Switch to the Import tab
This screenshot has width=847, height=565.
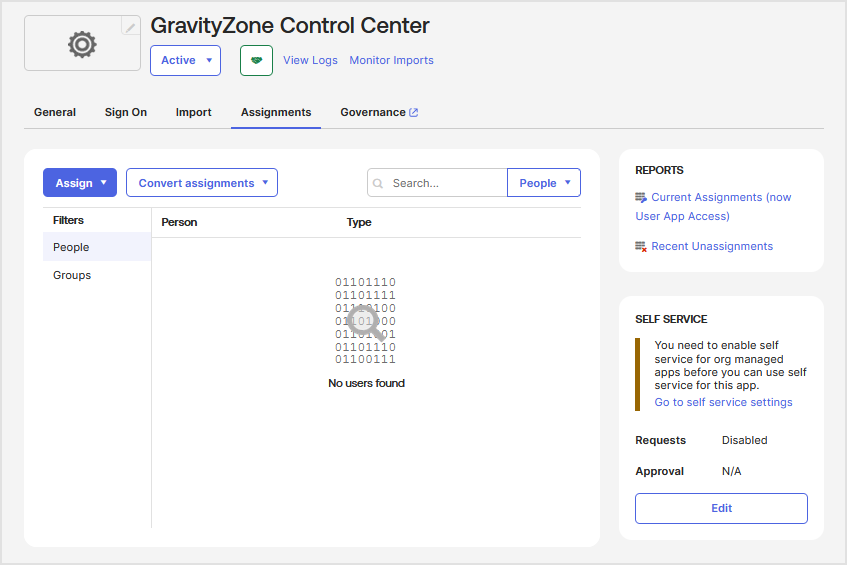(x=193, y=112)
